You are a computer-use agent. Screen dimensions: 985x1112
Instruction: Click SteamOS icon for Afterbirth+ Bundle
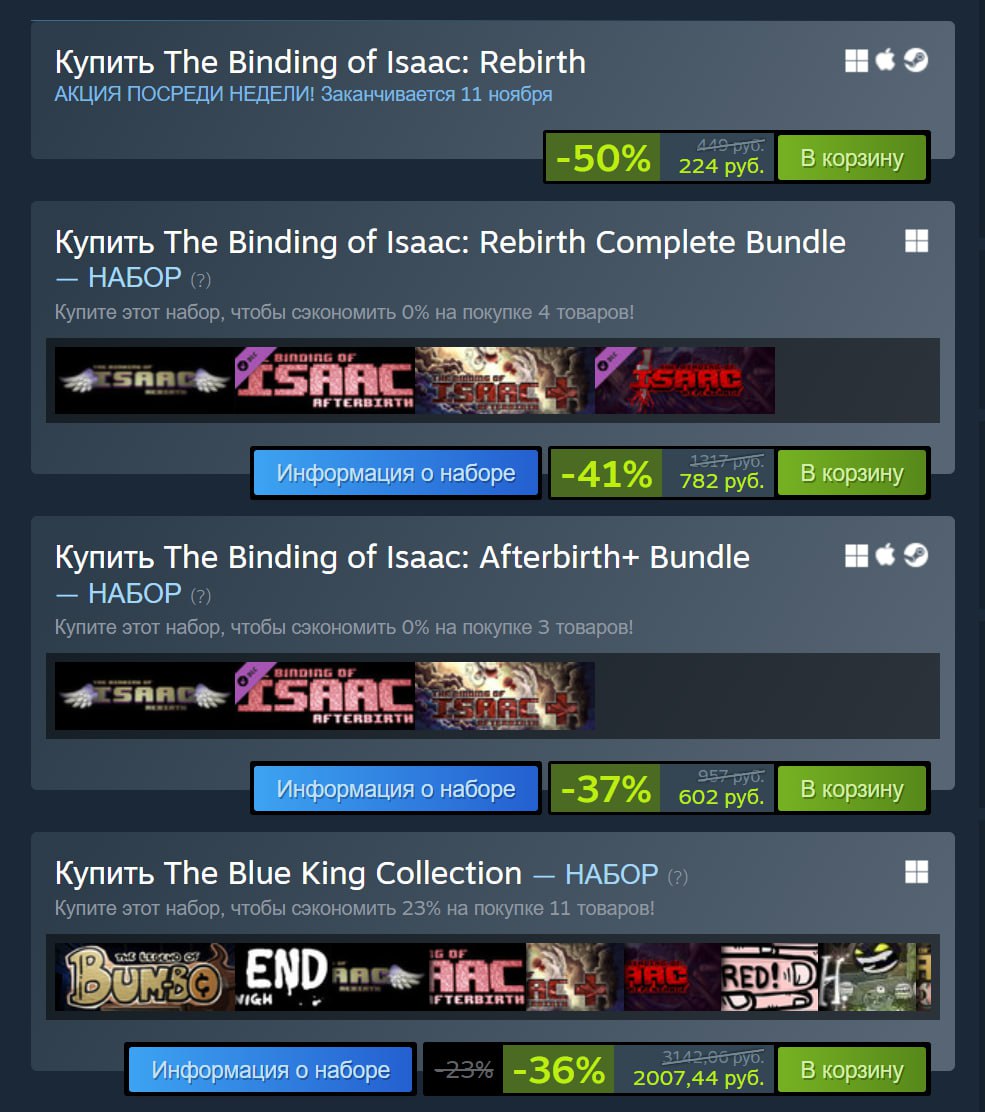(916, 555)
